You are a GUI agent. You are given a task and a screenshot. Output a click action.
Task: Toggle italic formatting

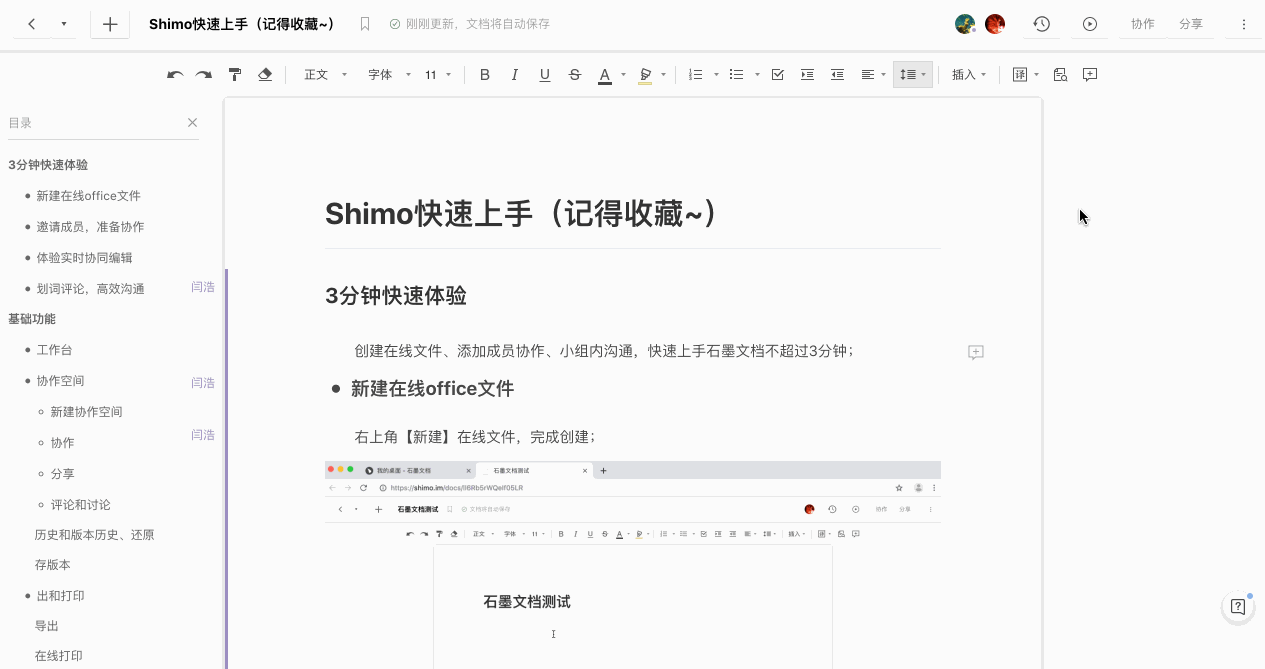click(x=515, y=75)
